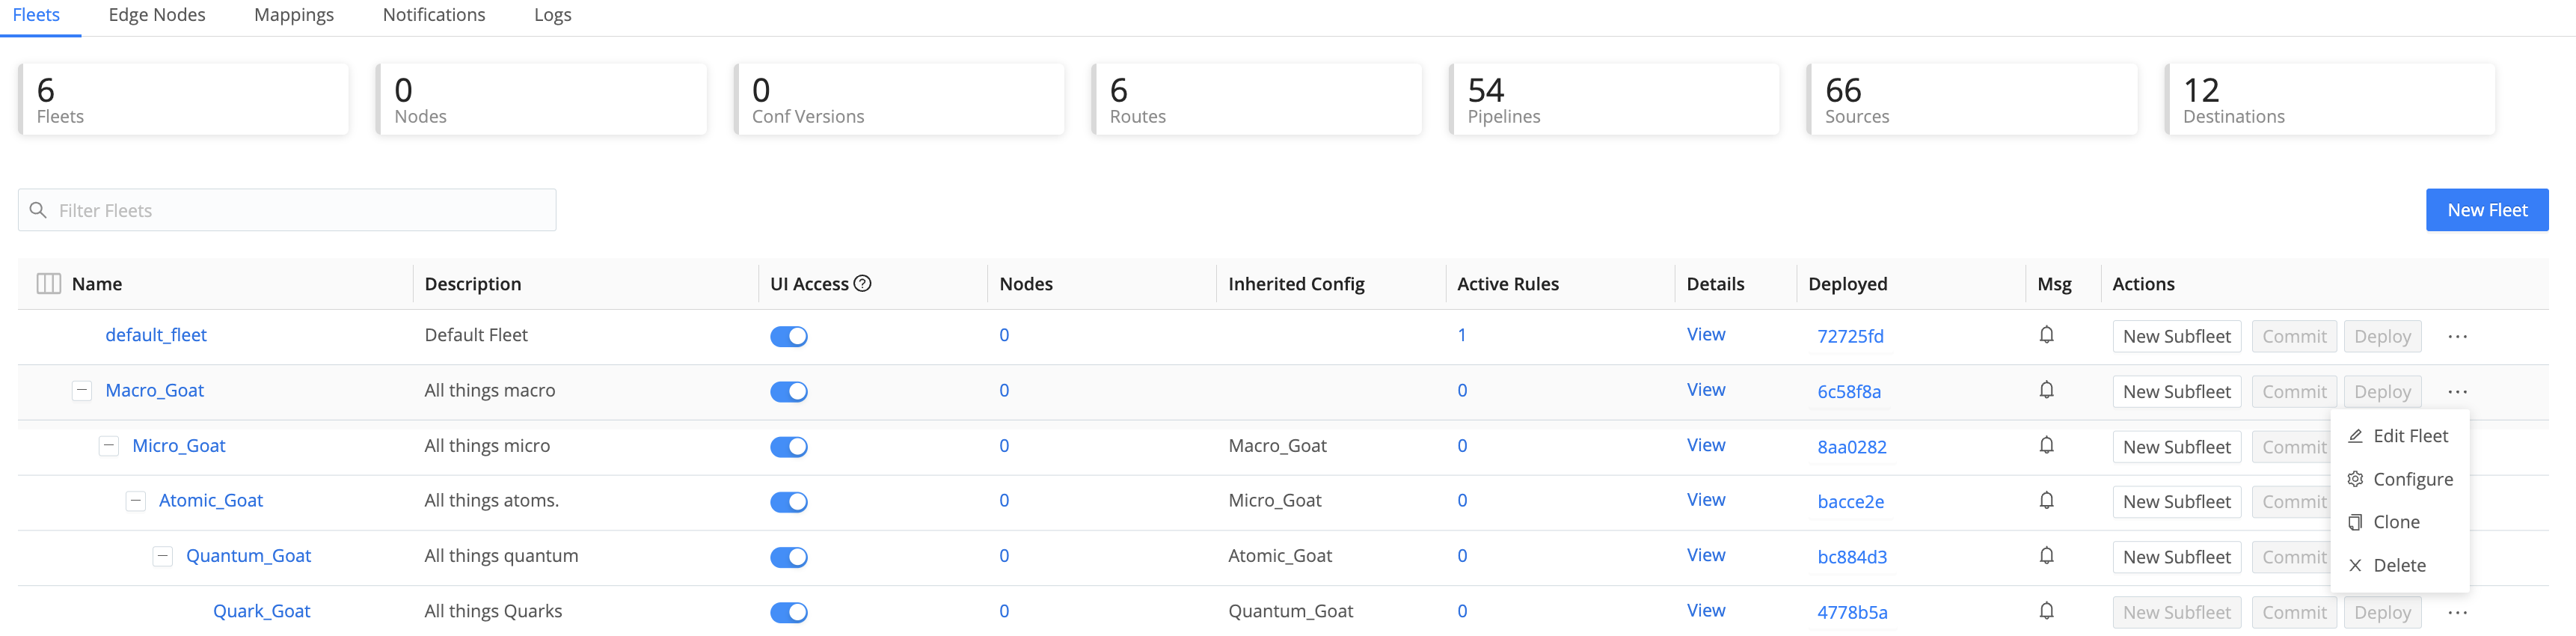Viewport: 2576px width, 636px height.
Task: Collapse the Macro_Goat fleet tree
Action: point(82,391)
